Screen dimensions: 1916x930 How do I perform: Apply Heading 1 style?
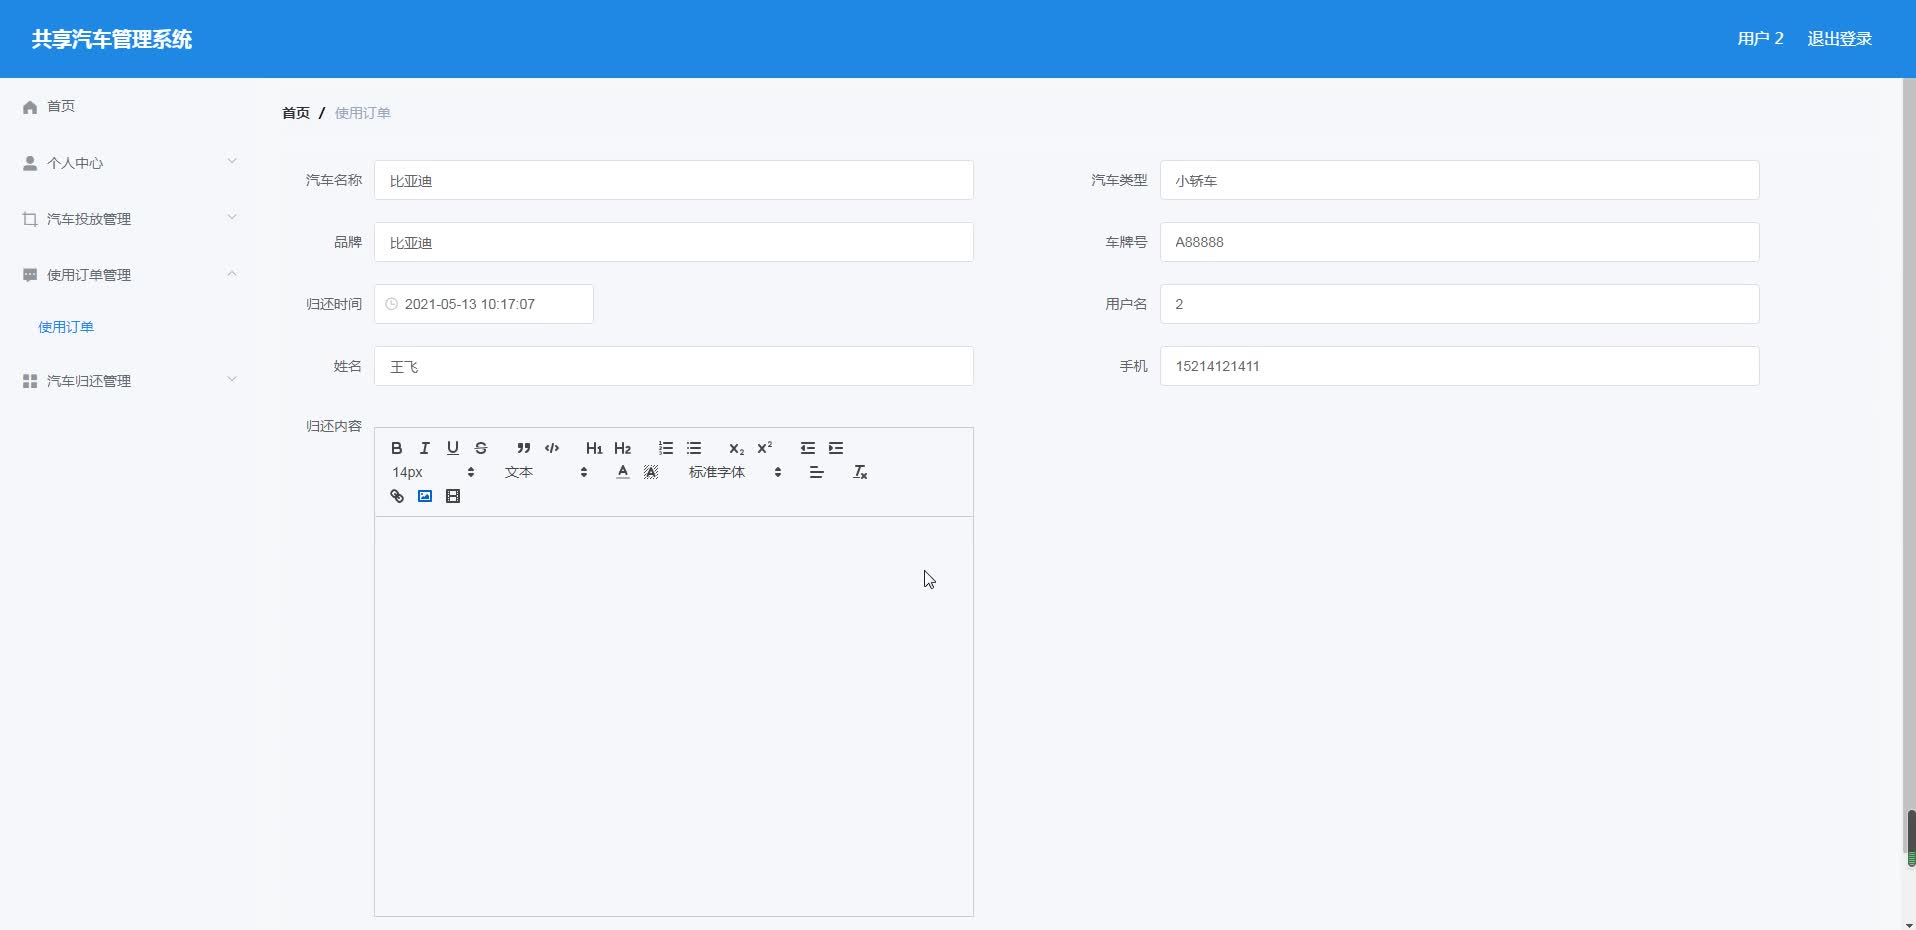pos(594,448)
